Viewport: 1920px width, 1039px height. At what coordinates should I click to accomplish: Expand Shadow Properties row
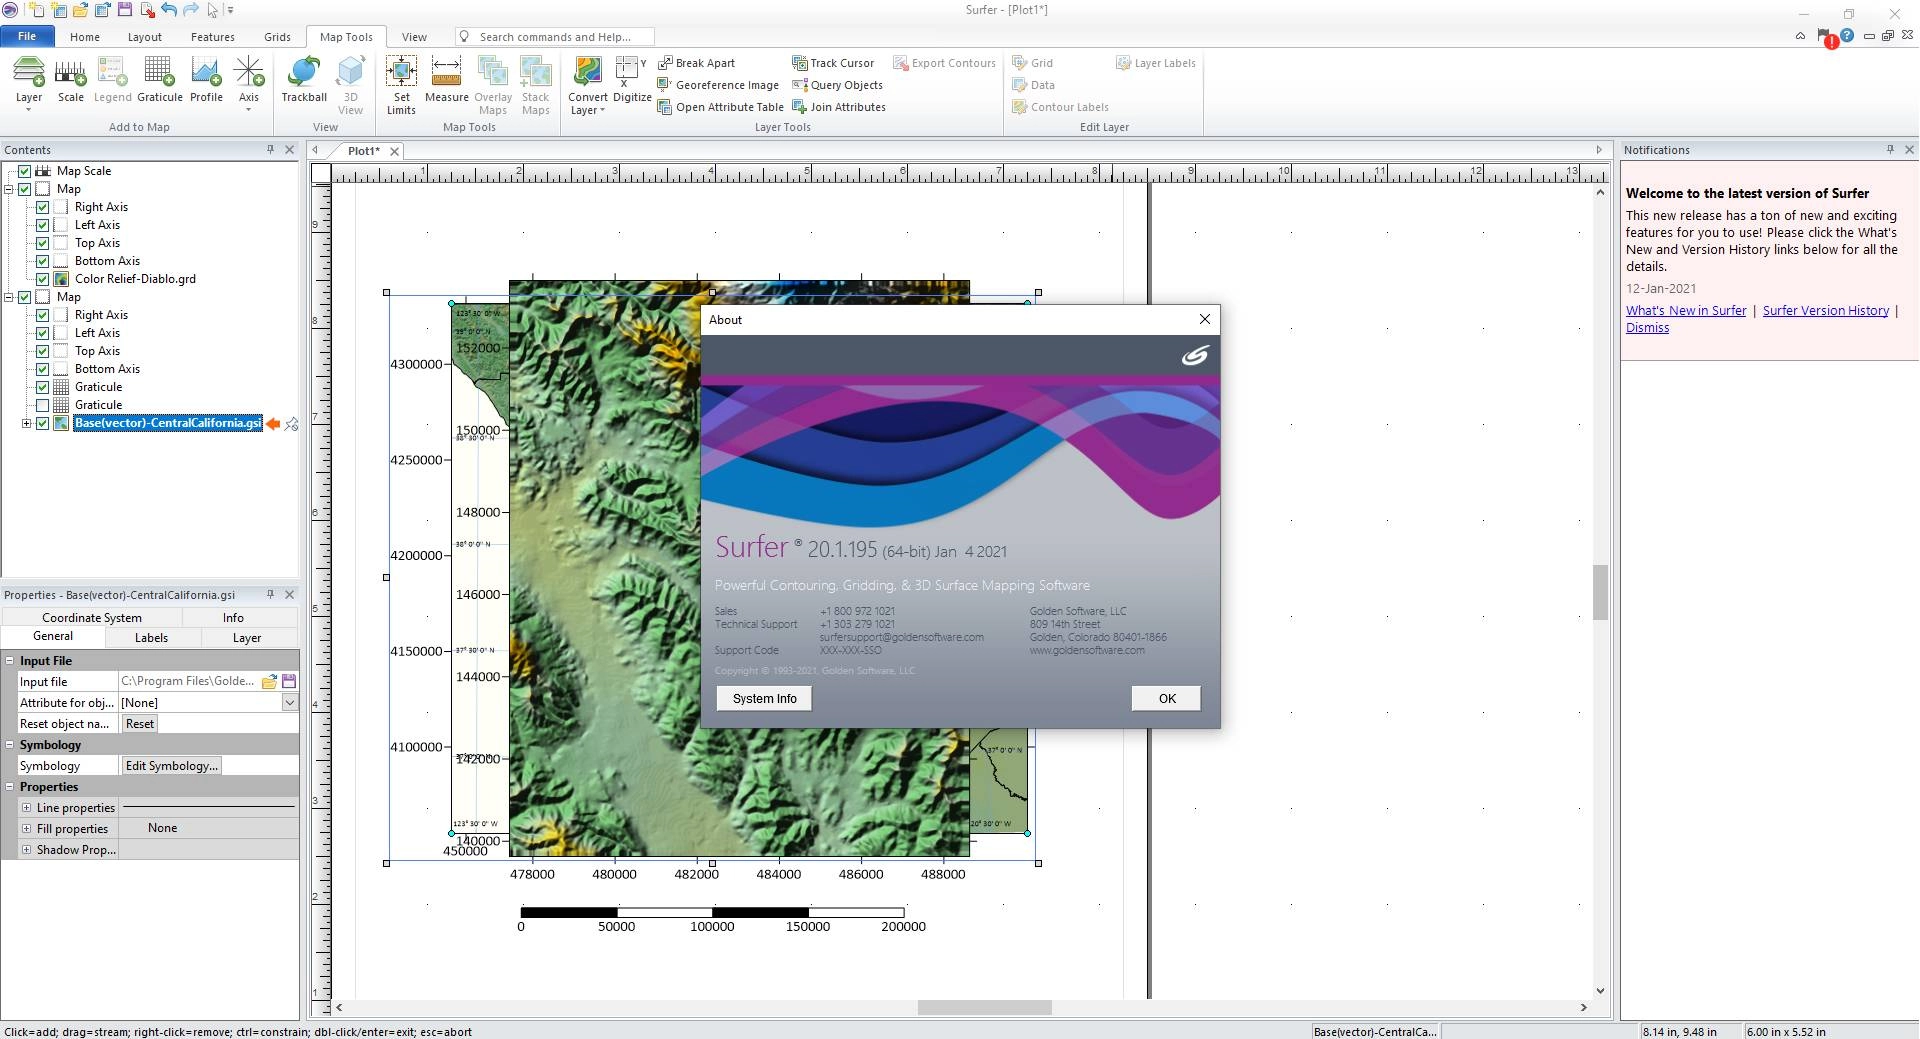(27, 849)
